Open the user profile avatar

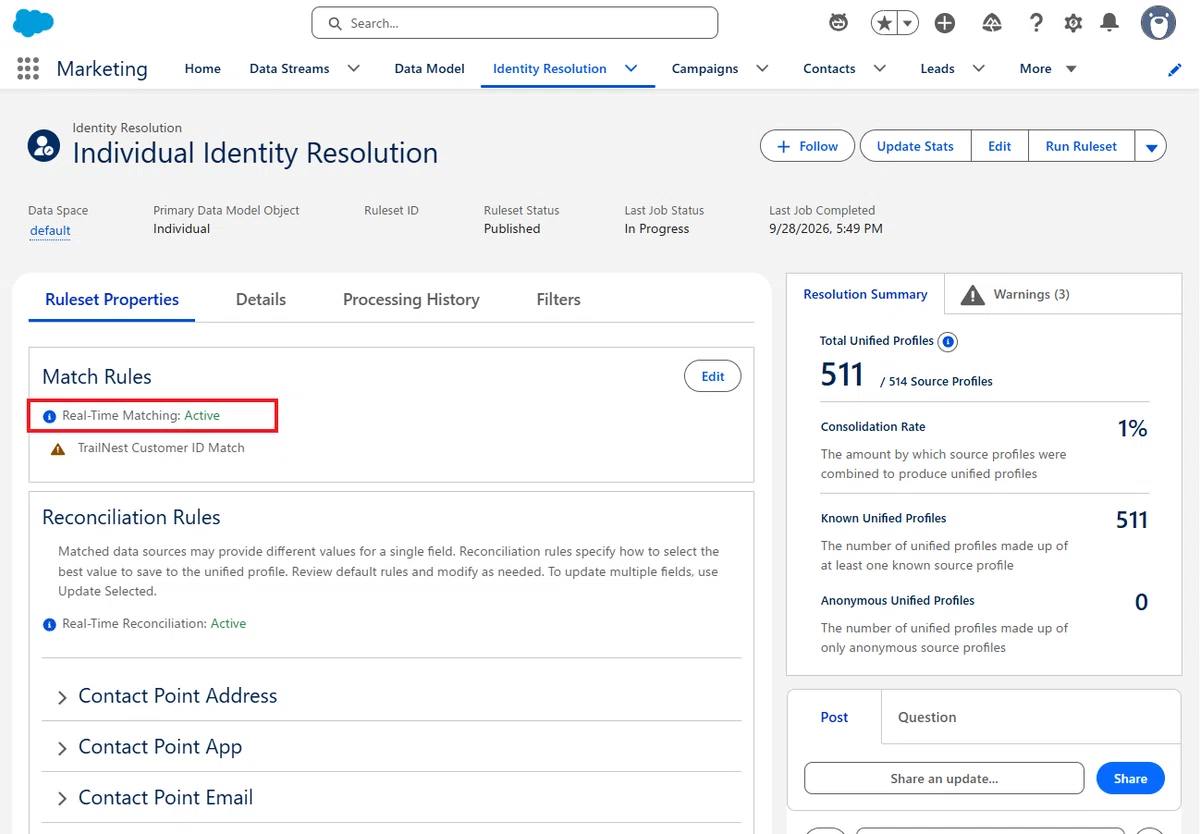pyautogui.click(x=1158, y=23)
